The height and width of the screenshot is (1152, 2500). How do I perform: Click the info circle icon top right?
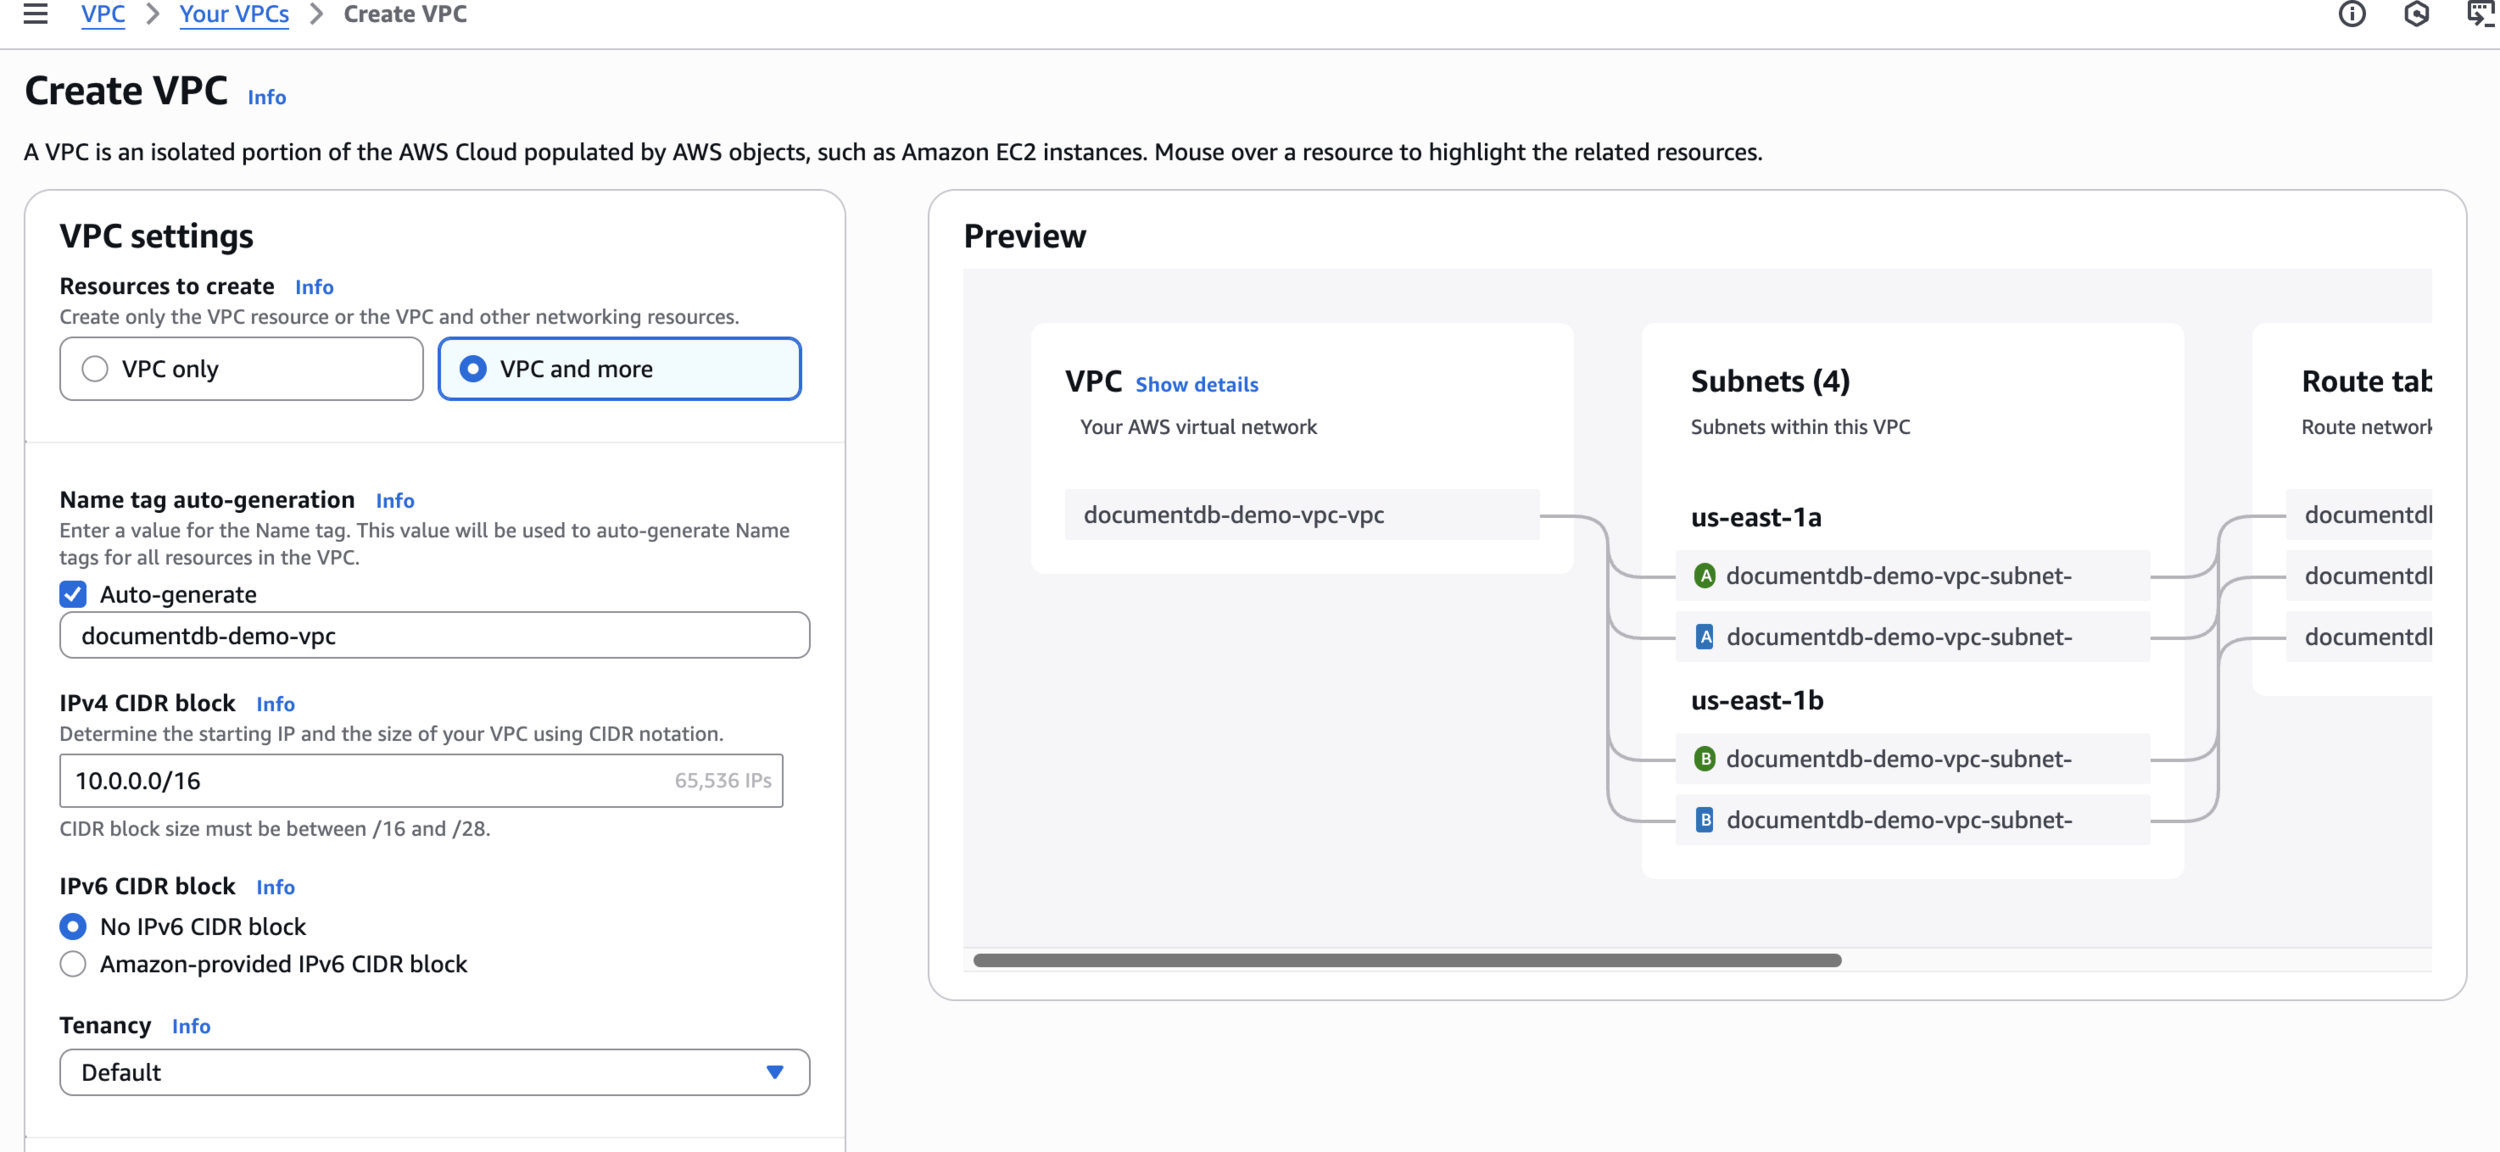(2352, 14)
